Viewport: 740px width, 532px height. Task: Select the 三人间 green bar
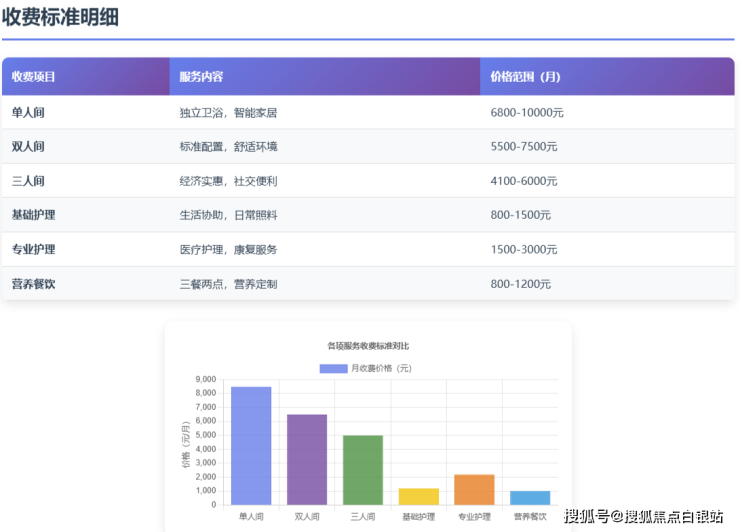pyautogui.click(x=363, y=470)
